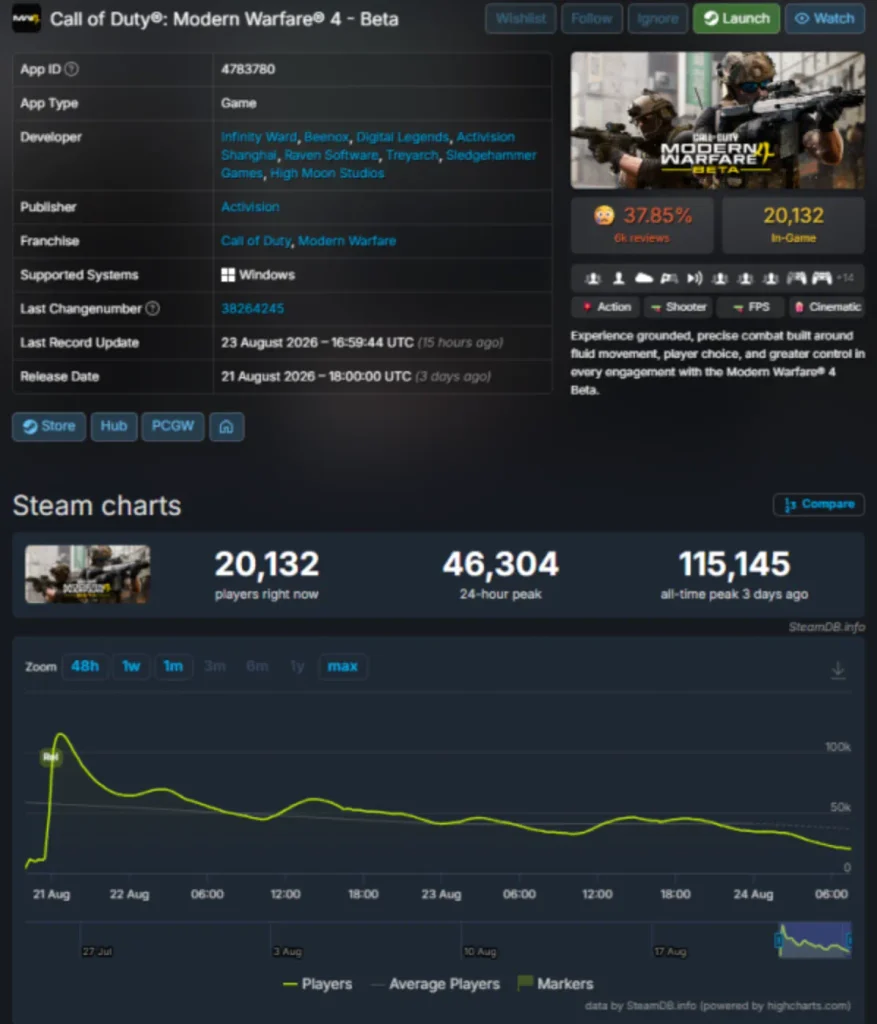
Task: Click the app ID value 4783780
Action: coord(248,69)
